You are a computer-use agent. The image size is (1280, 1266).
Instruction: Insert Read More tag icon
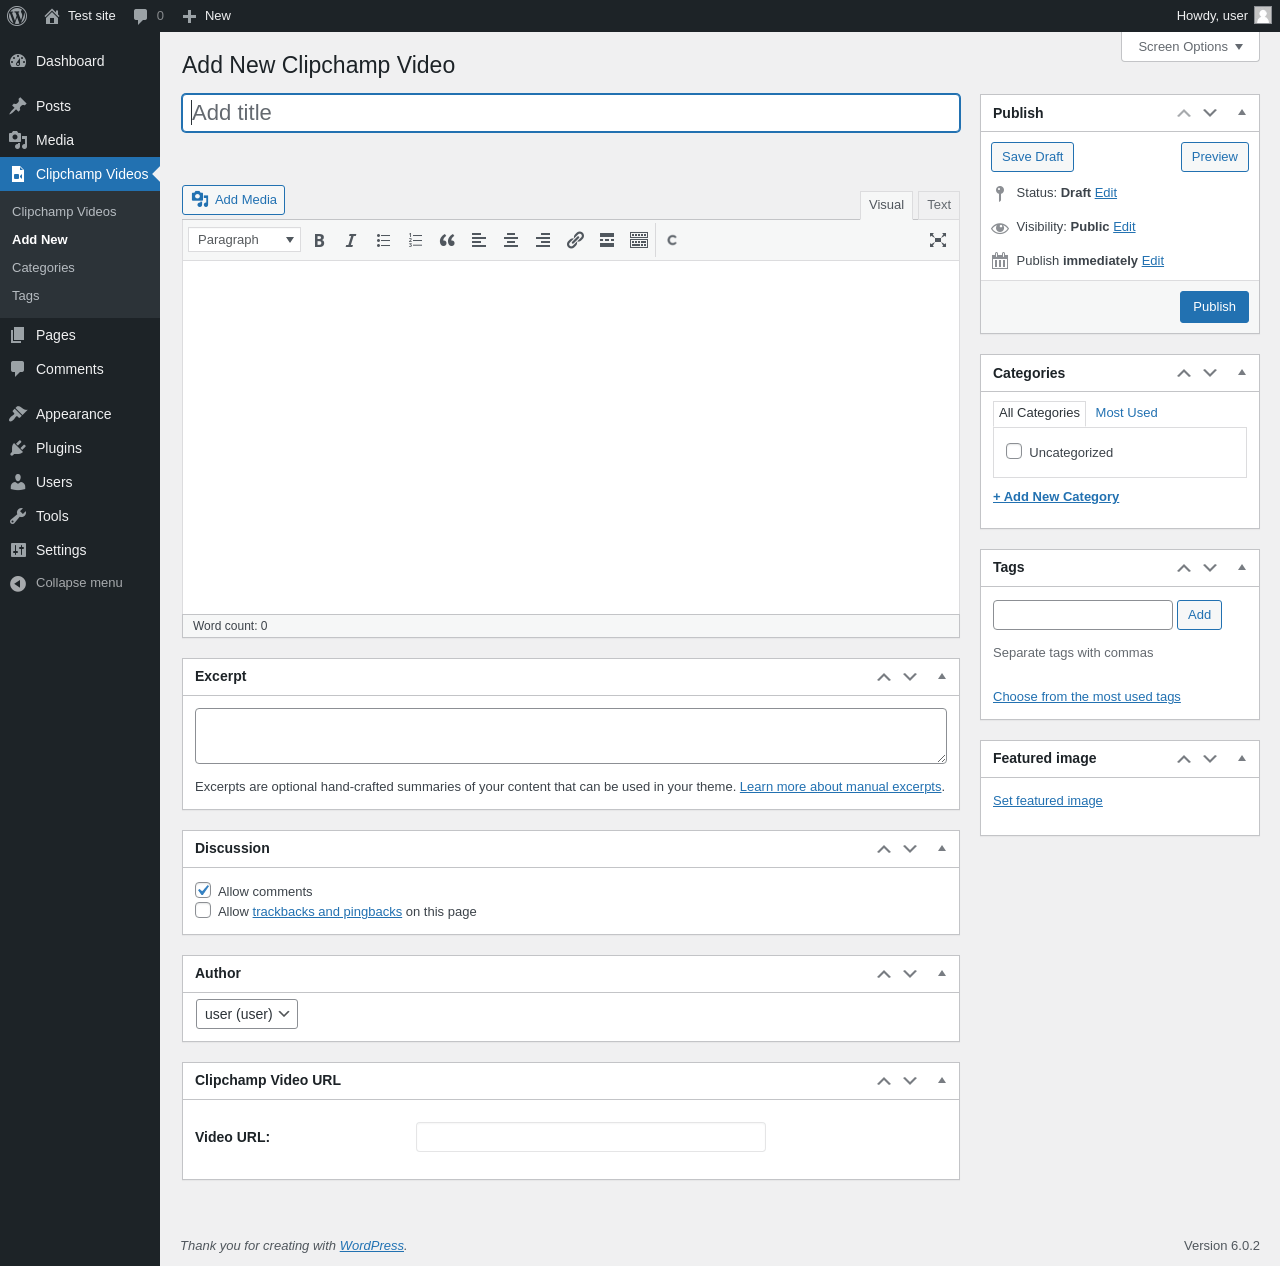click(607, 240)
